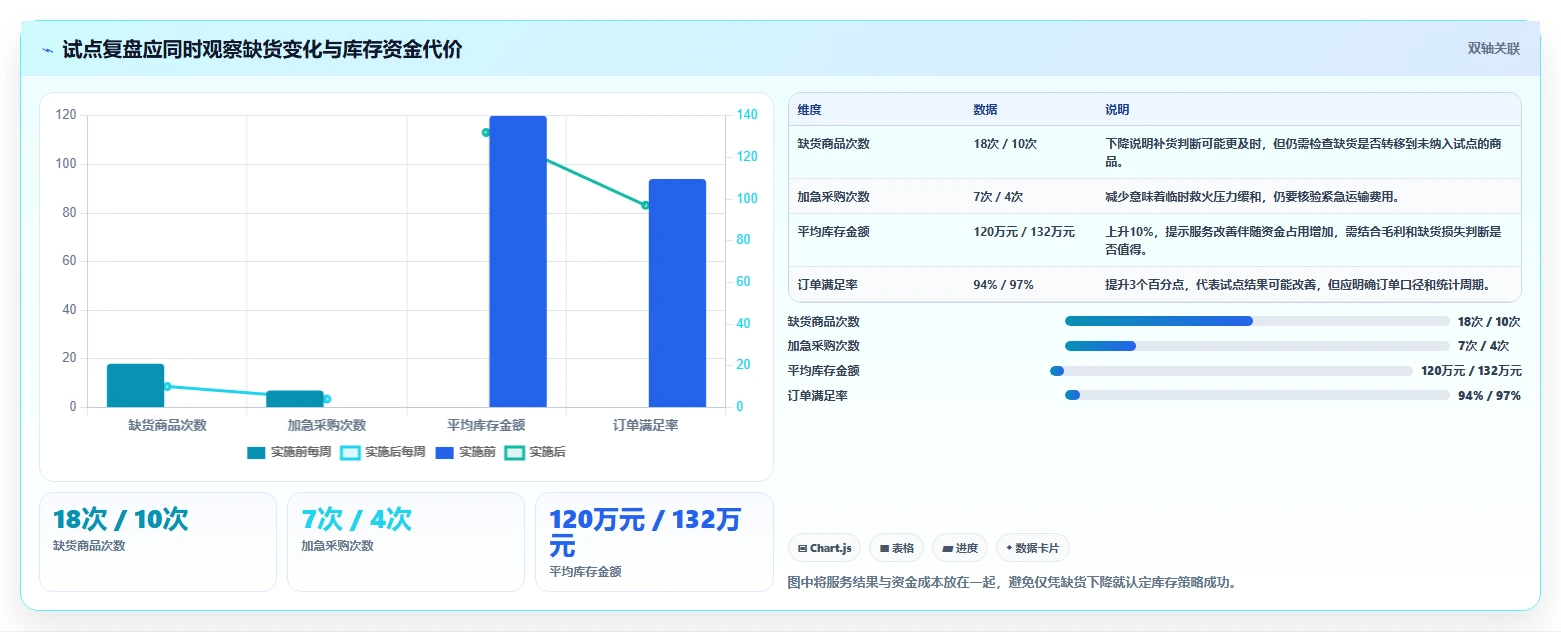Click the footer note starting 图中将服务结果

tap(1014, 582)
